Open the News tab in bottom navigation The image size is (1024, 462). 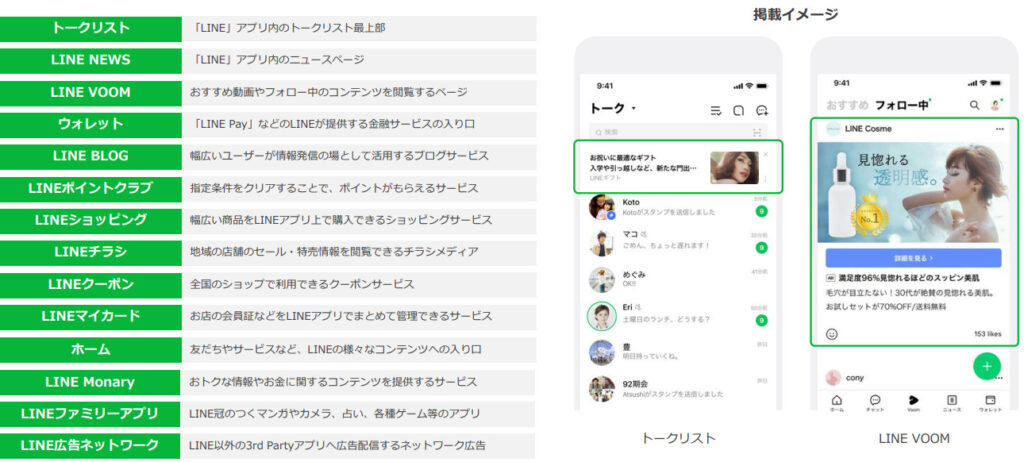click(x=951, y=400)
